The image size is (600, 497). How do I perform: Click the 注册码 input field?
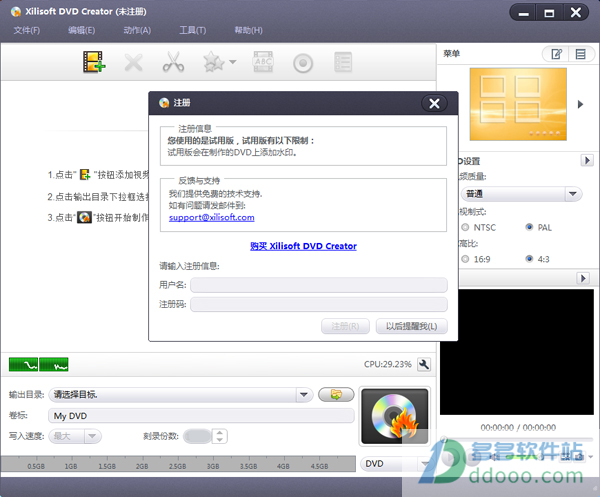[319, 305]
